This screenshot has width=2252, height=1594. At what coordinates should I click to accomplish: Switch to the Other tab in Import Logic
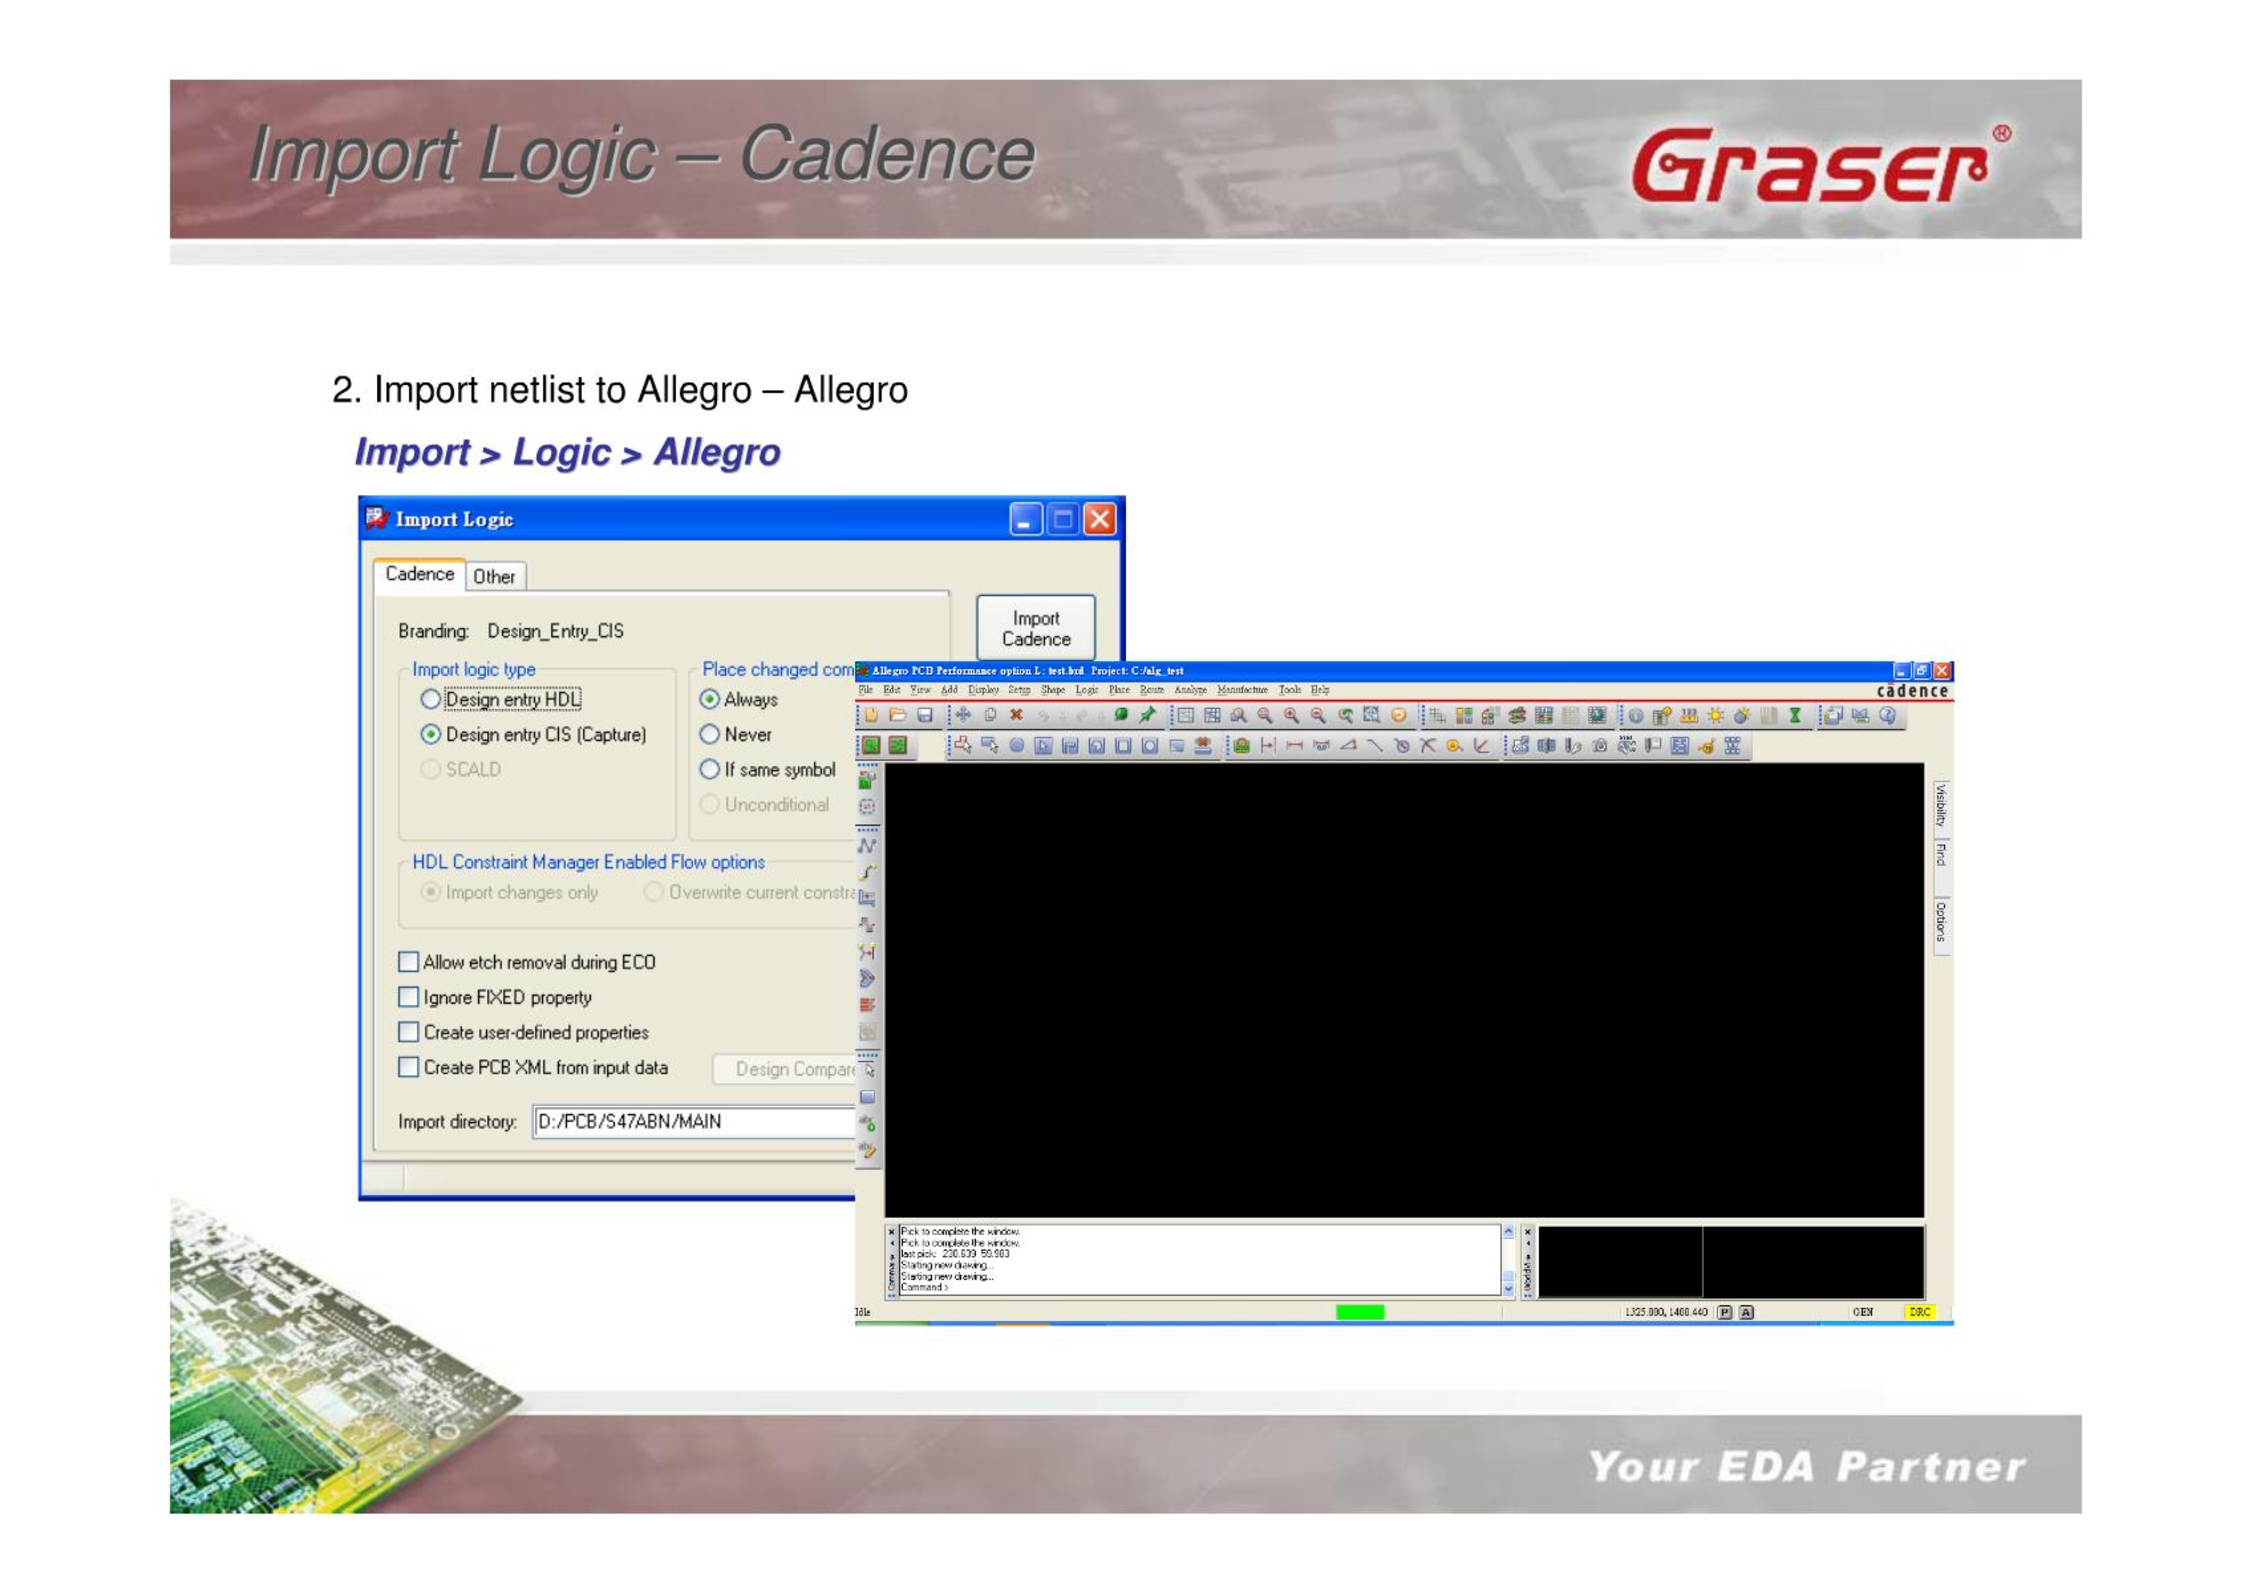(x=494, y=577)
